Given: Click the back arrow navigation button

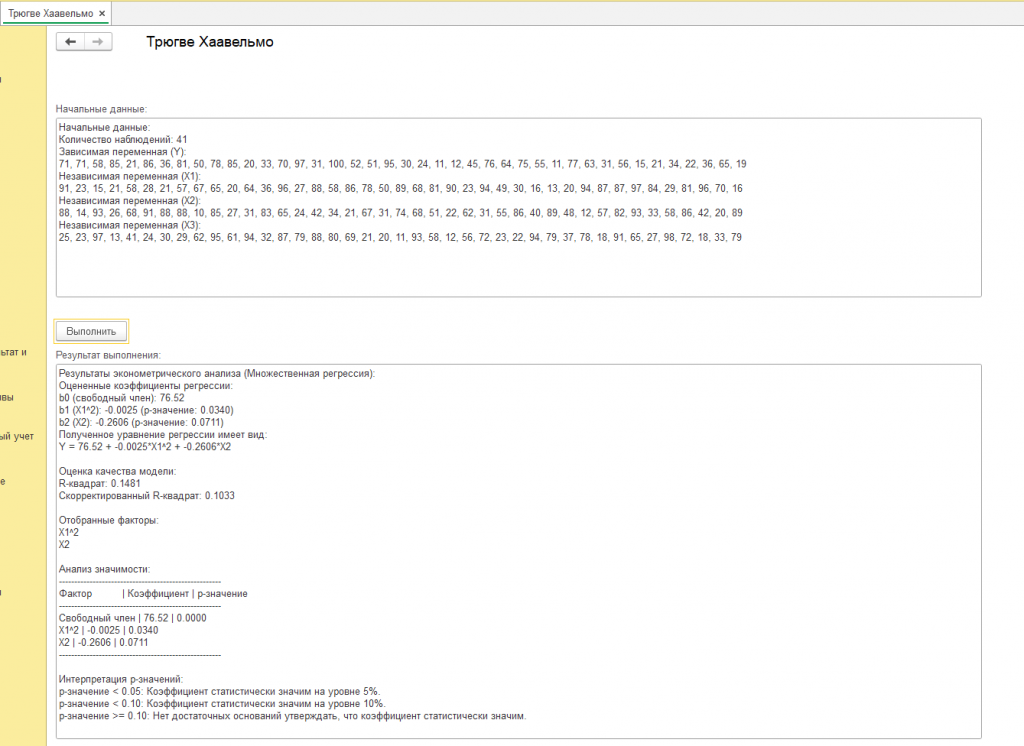Looking at the screenshot, I should pyautogui.click(x=71, y=42).
